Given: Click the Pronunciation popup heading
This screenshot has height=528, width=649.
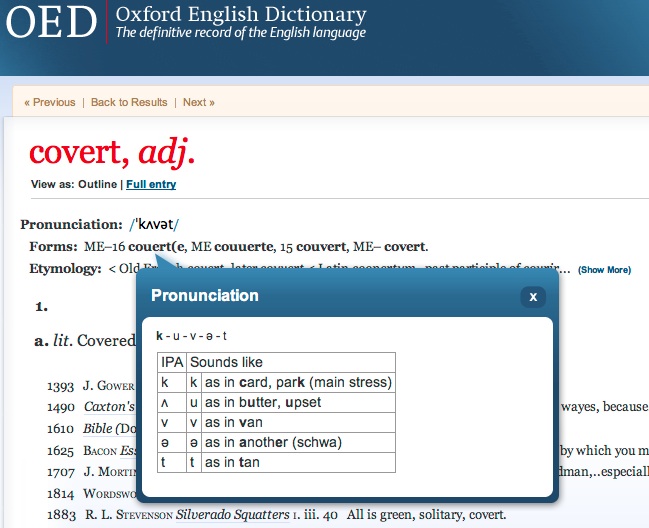Looking at the screenshot, I should click(205, 295).
